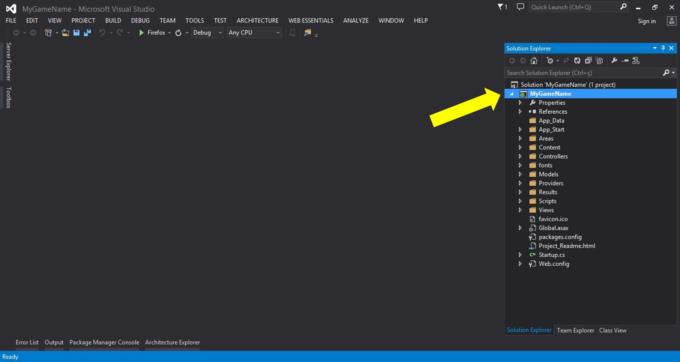Click the Collapse All icon in Solution Explorer

tap(588, 61)
